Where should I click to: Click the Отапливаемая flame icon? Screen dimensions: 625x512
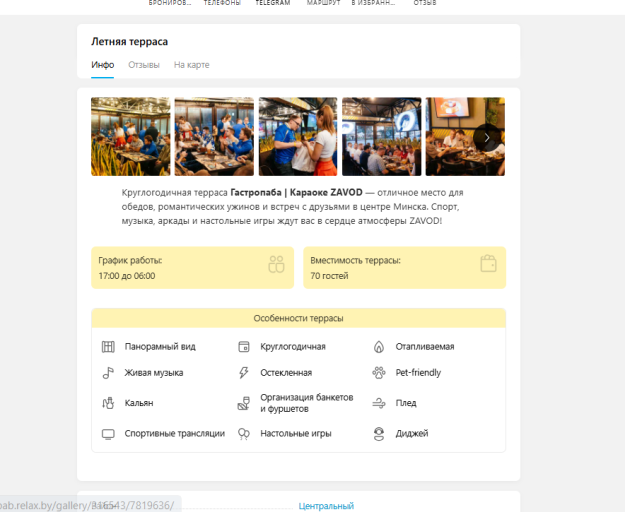(379, 347)
